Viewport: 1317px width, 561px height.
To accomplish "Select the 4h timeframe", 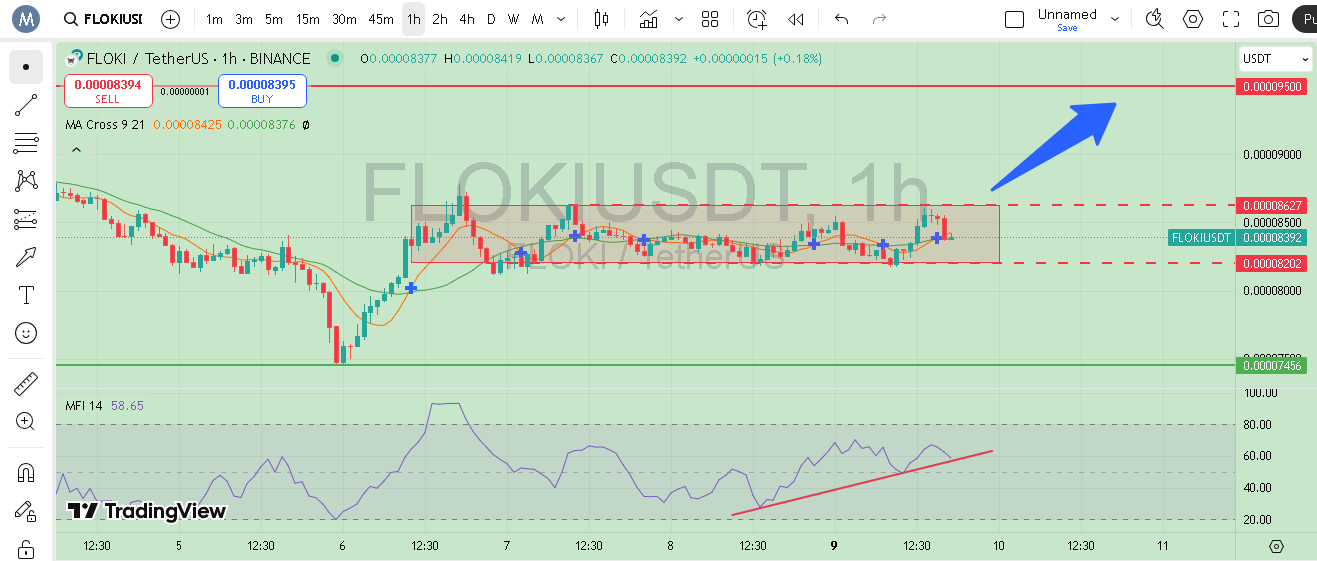I will pos(467,19).
